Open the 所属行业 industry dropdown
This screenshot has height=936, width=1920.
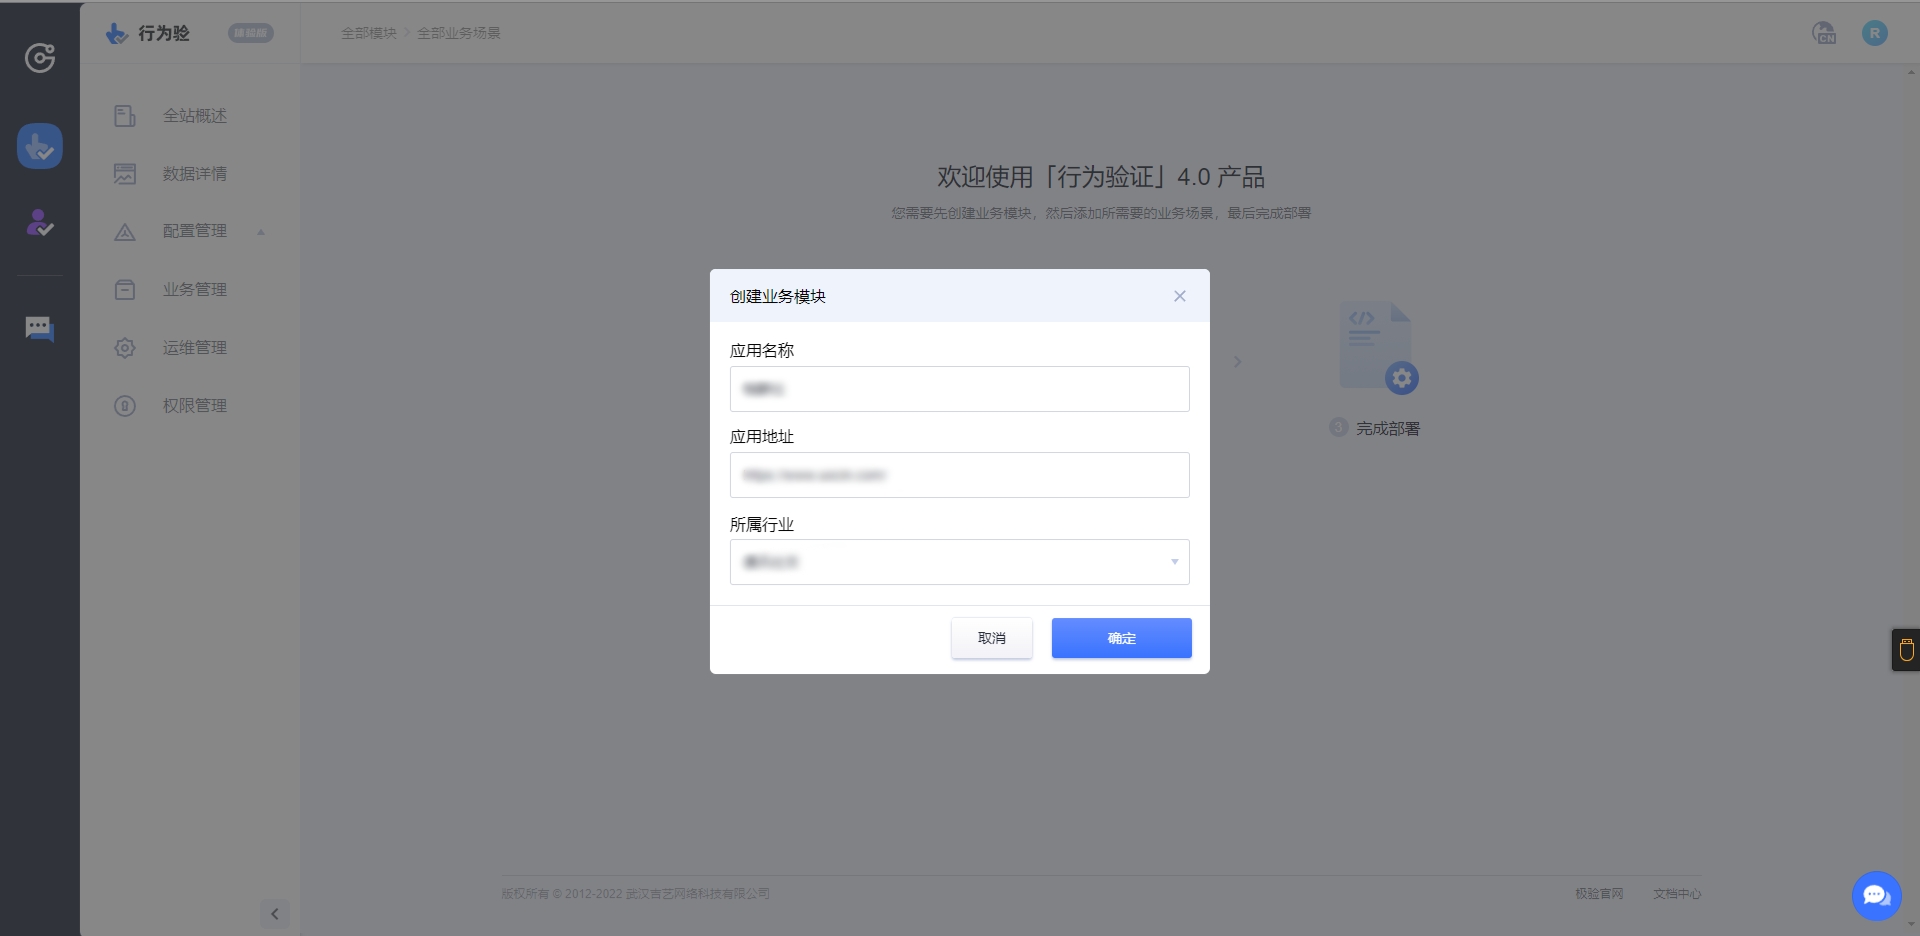pos(958,562)
